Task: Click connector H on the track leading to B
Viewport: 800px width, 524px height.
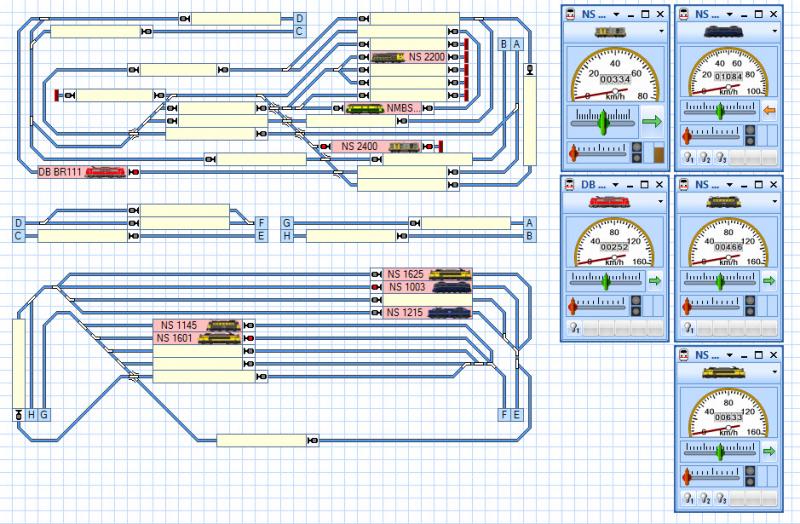Action: [287, 236]
